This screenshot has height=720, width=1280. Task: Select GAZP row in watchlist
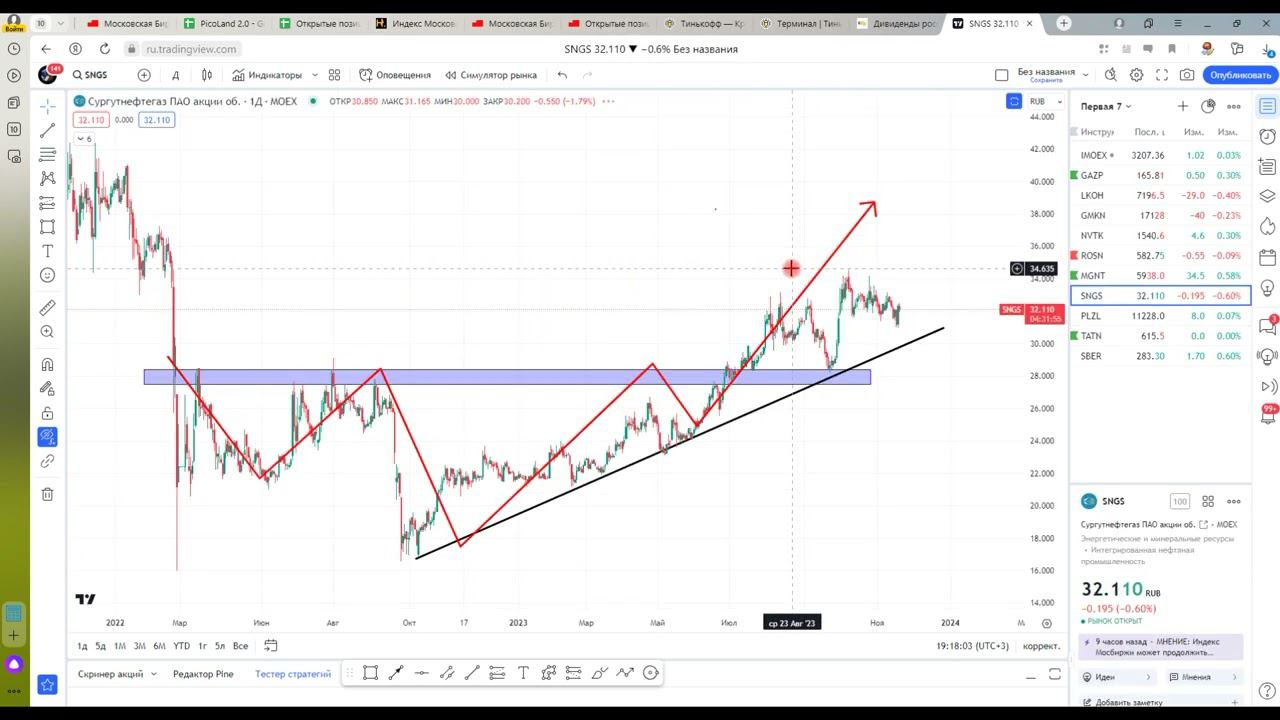(x=1160, y=175)
